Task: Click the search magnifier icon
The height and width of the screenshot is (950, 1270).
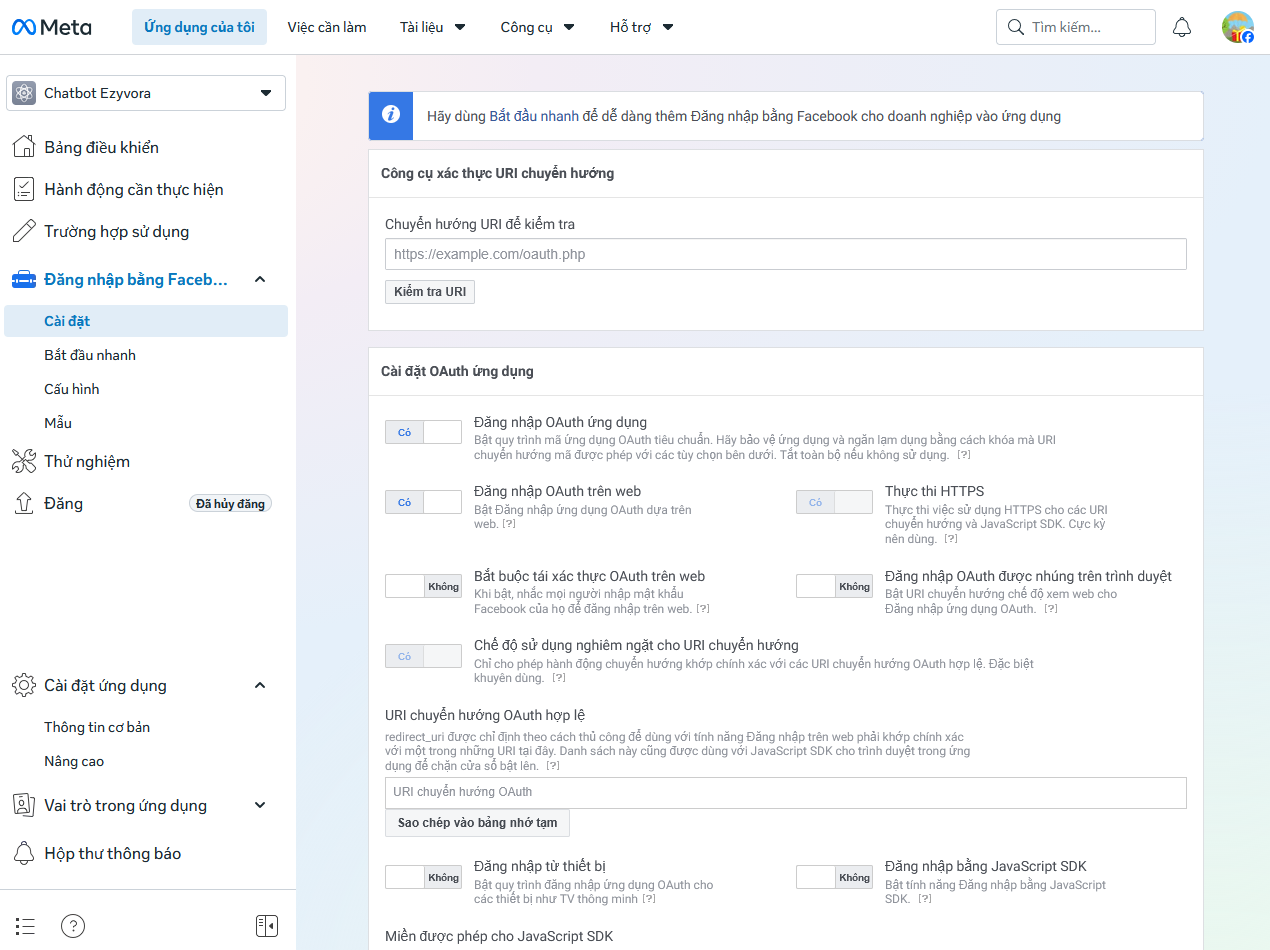Action: point(1016,27)
